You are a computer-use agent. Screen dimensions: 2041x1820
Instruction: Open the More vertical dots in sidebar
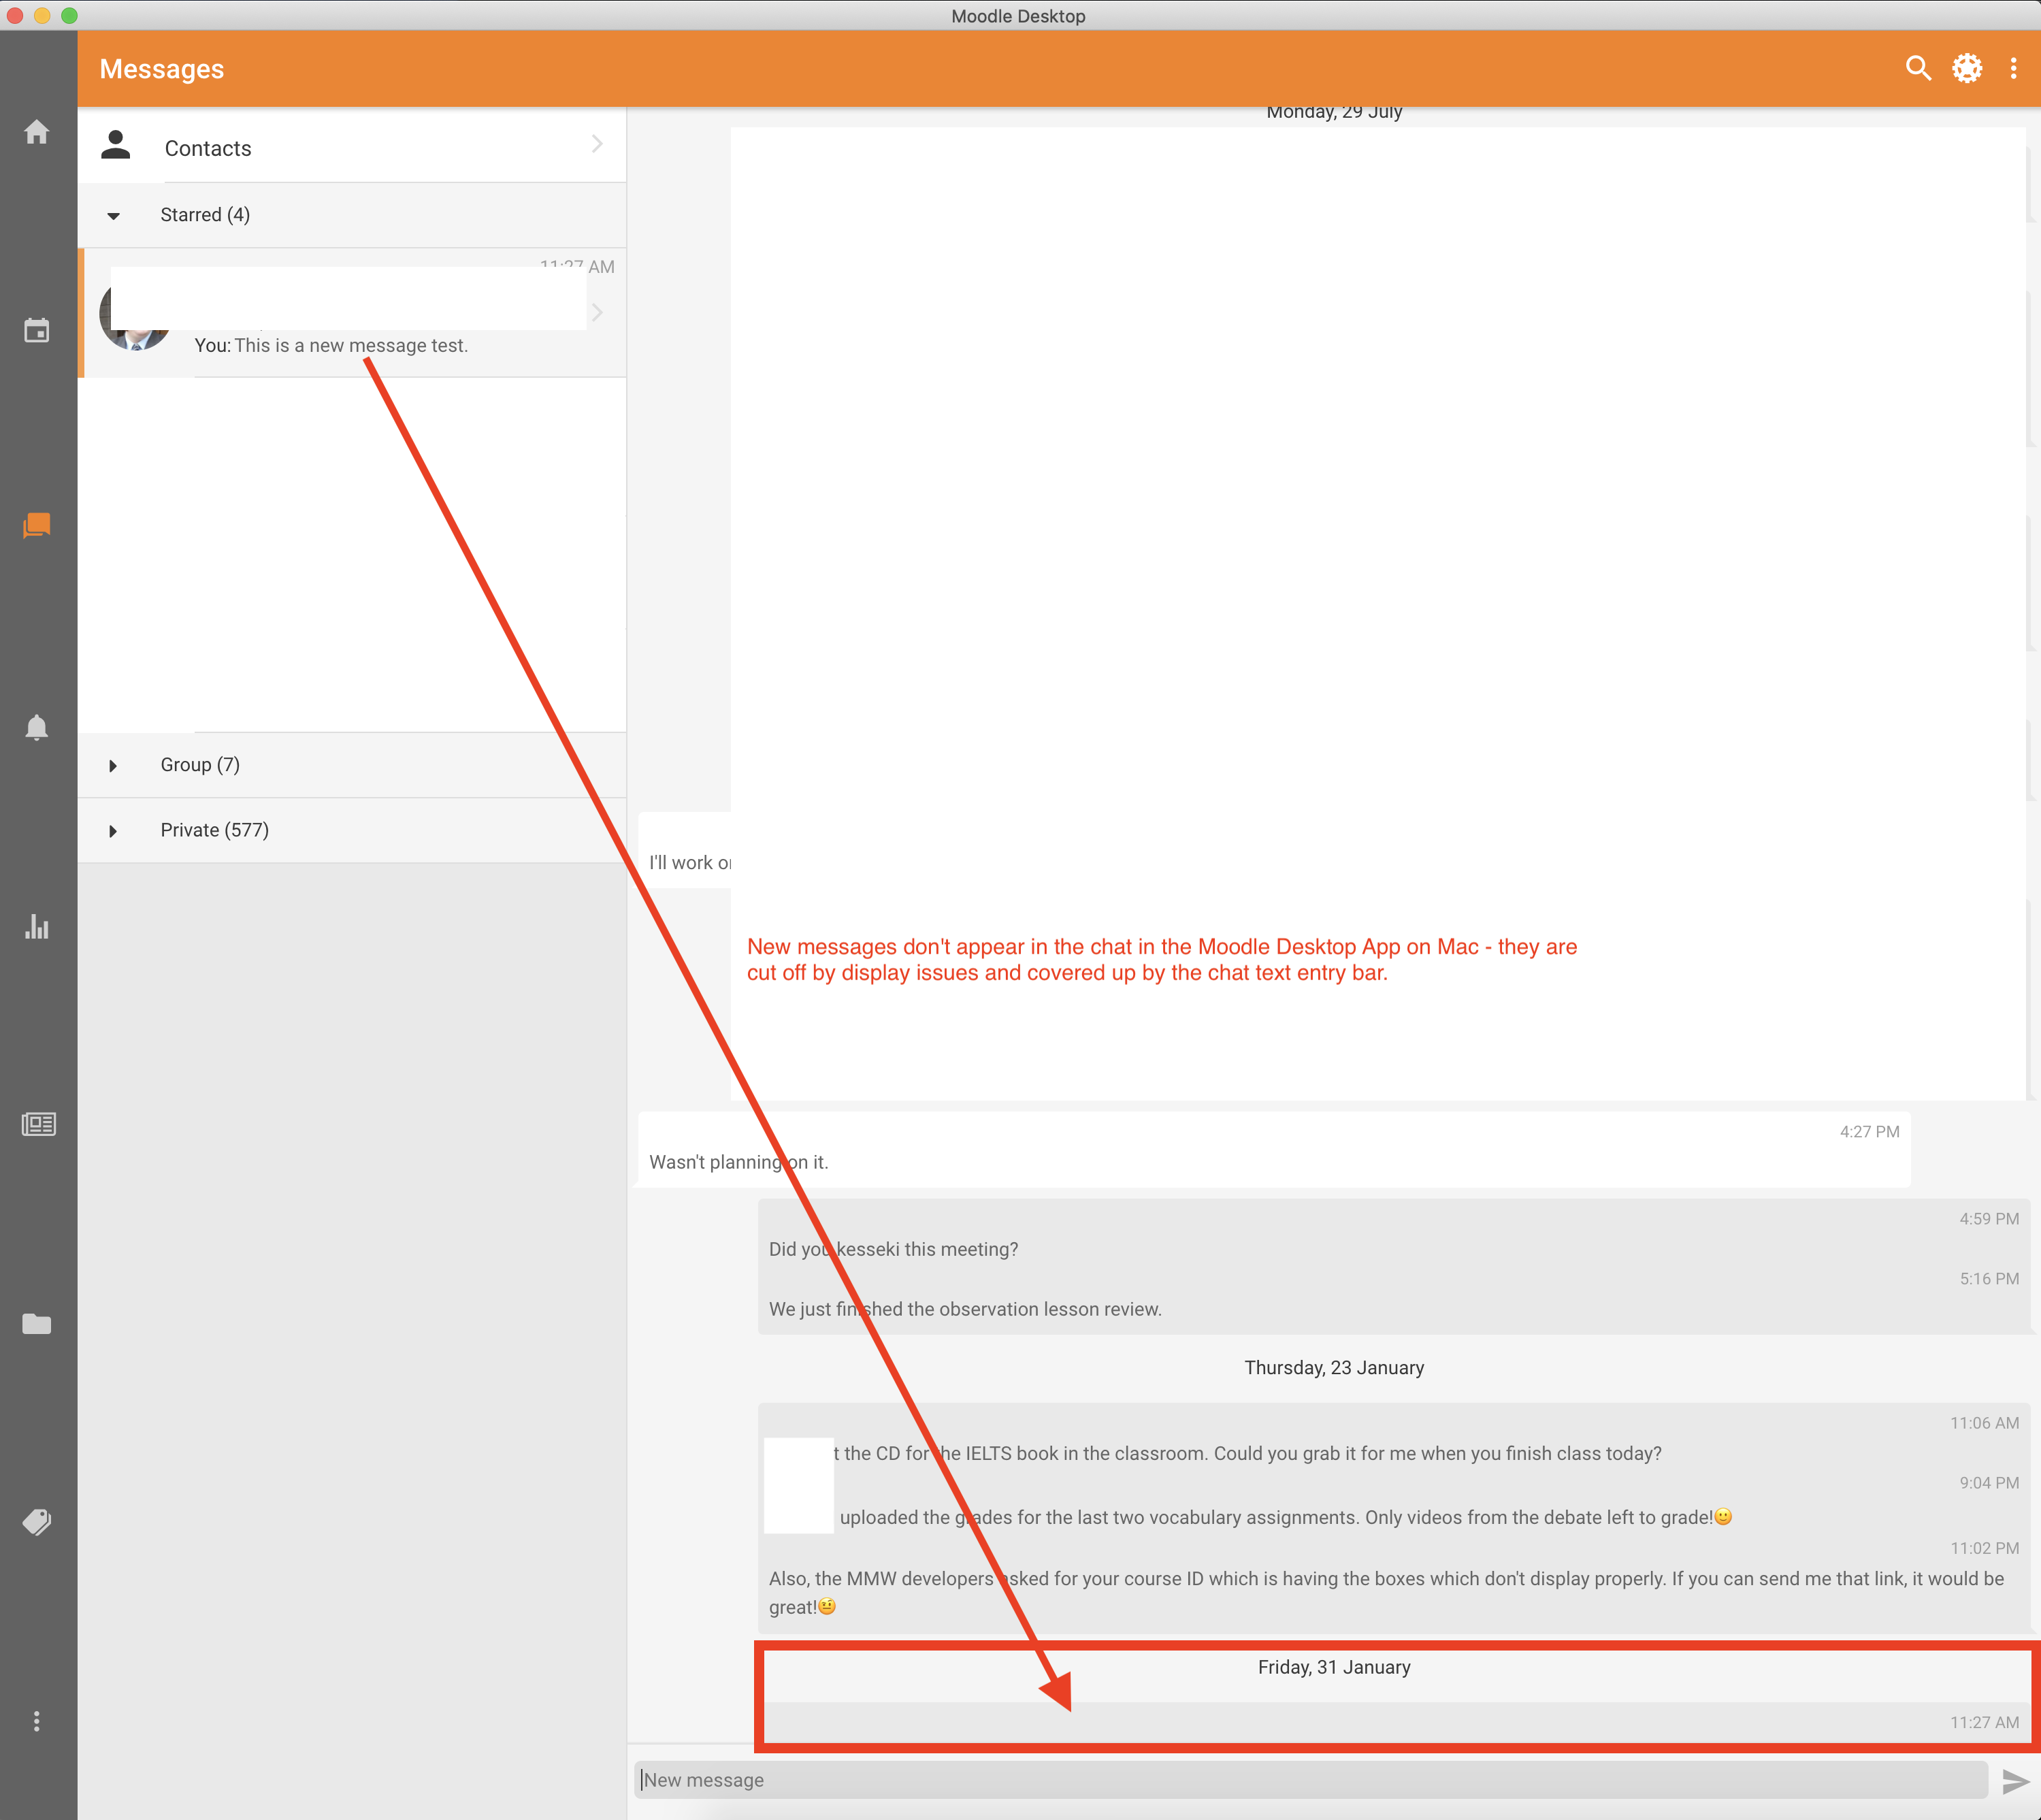37,1721
